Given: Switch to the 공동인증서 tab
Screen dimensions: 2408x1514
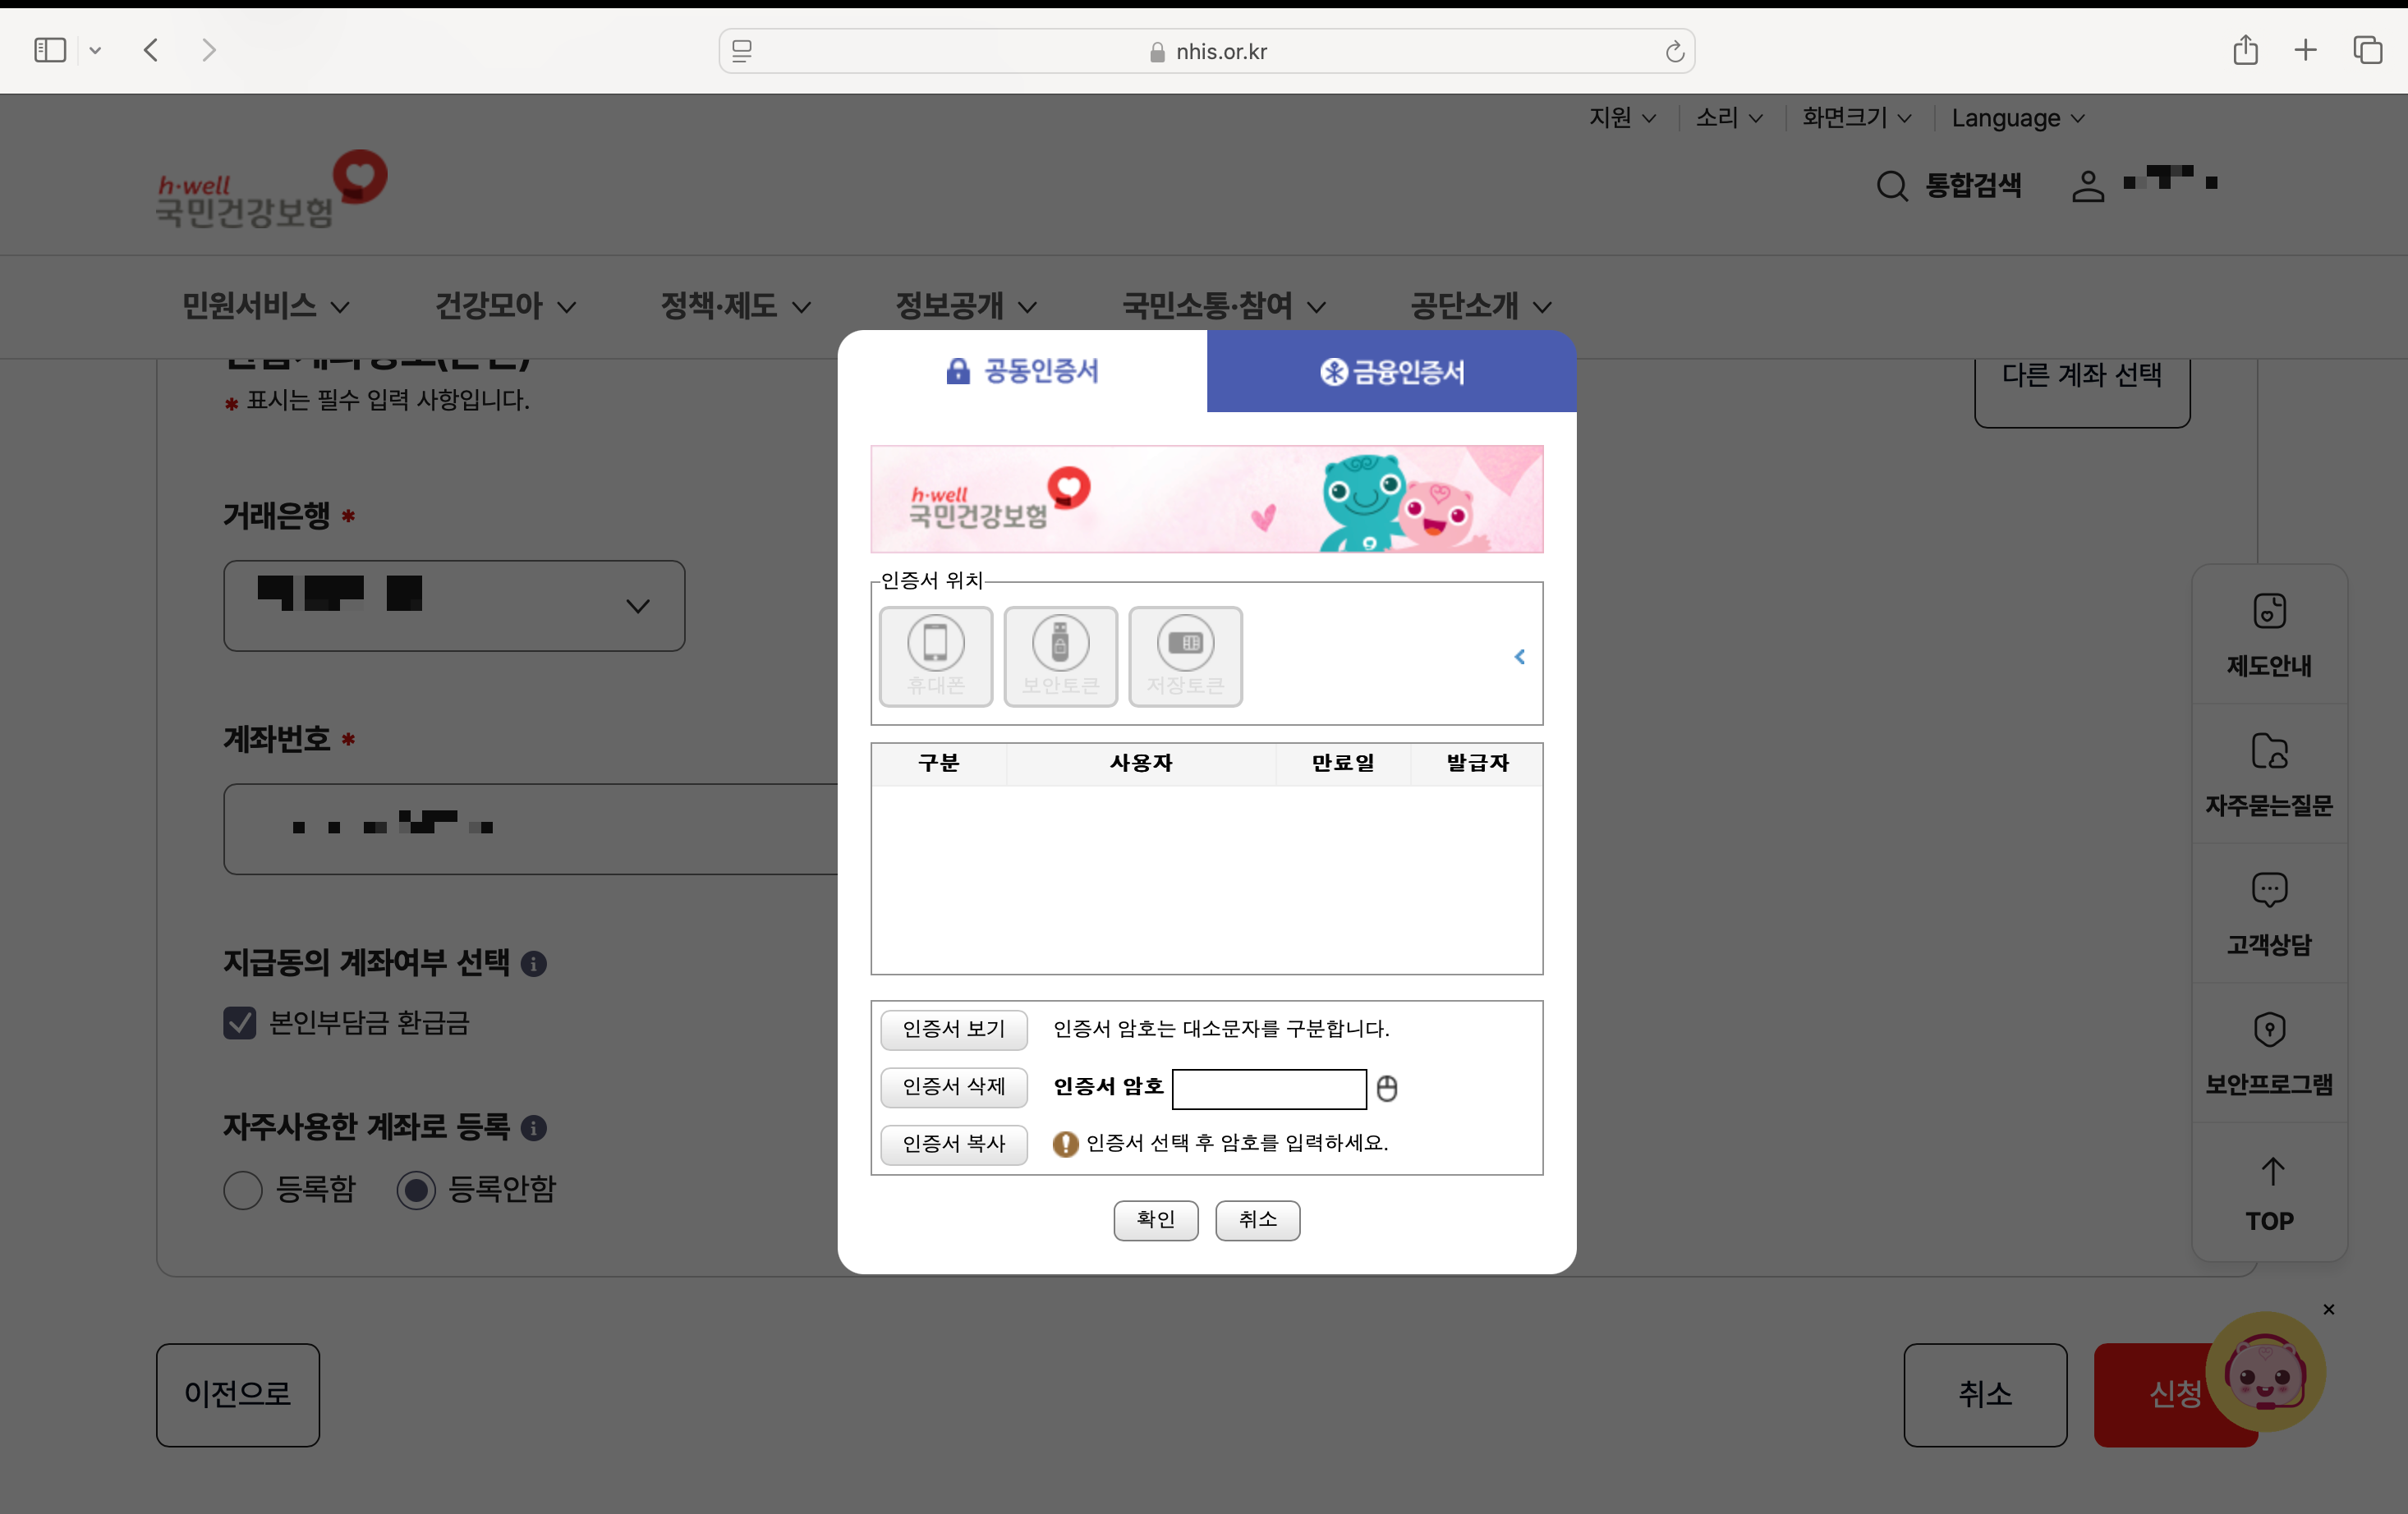Looking at the screenshot, I should coord(1022,371).
